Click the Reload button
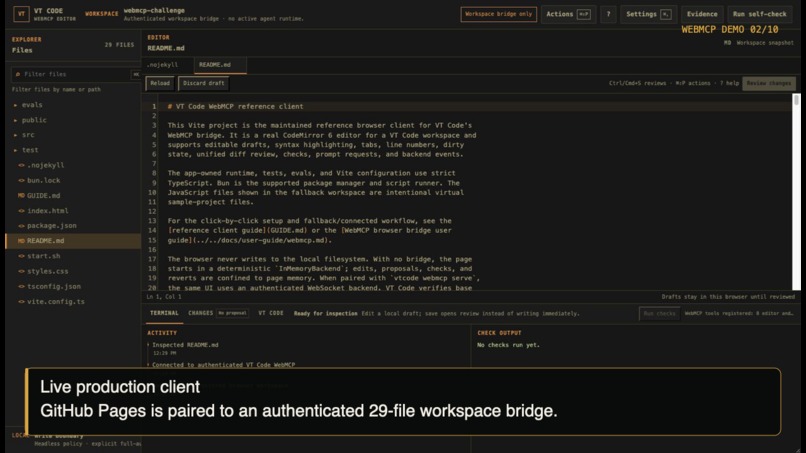 (160, 83)
